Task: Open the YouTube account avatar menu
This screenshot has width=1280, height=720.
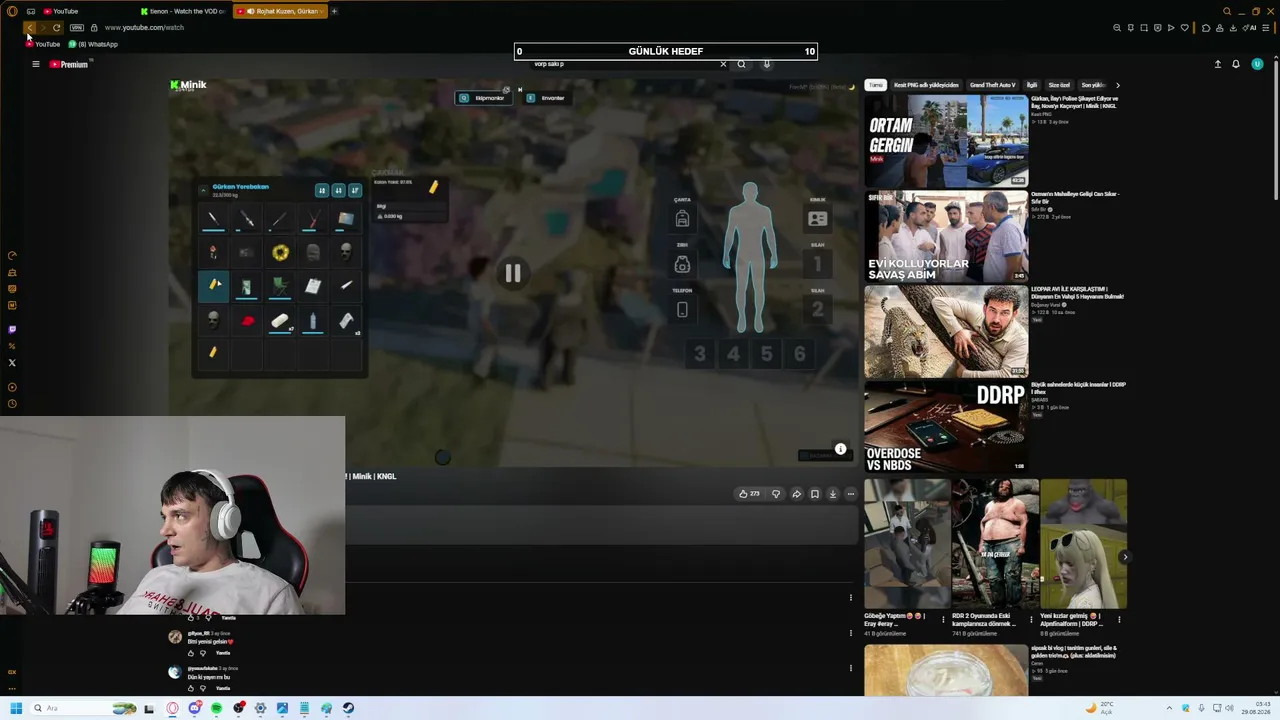Action: pyautogui.click(x=1257, y=64)
